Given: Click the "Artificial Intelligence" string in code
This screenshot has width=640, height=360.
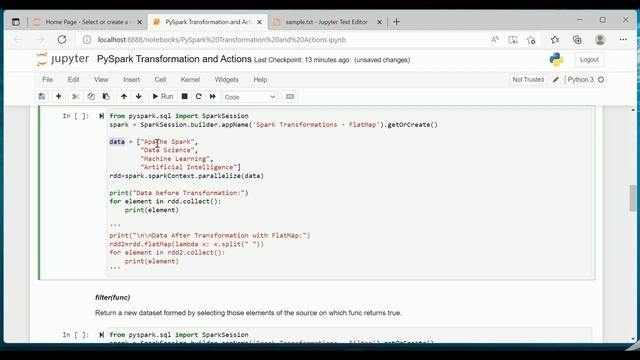Looking at the screenshot, I should [189, 167].
